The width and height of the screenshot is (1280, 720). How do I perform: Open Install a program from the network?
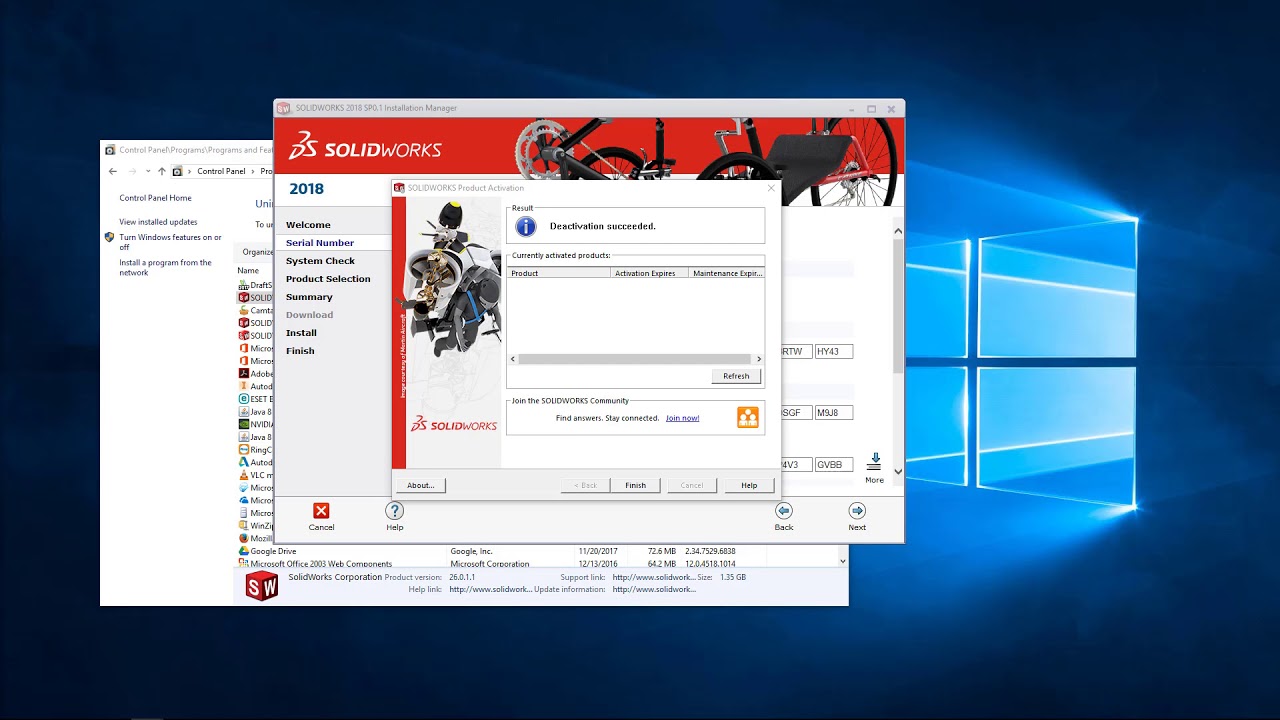coord(165,267)
